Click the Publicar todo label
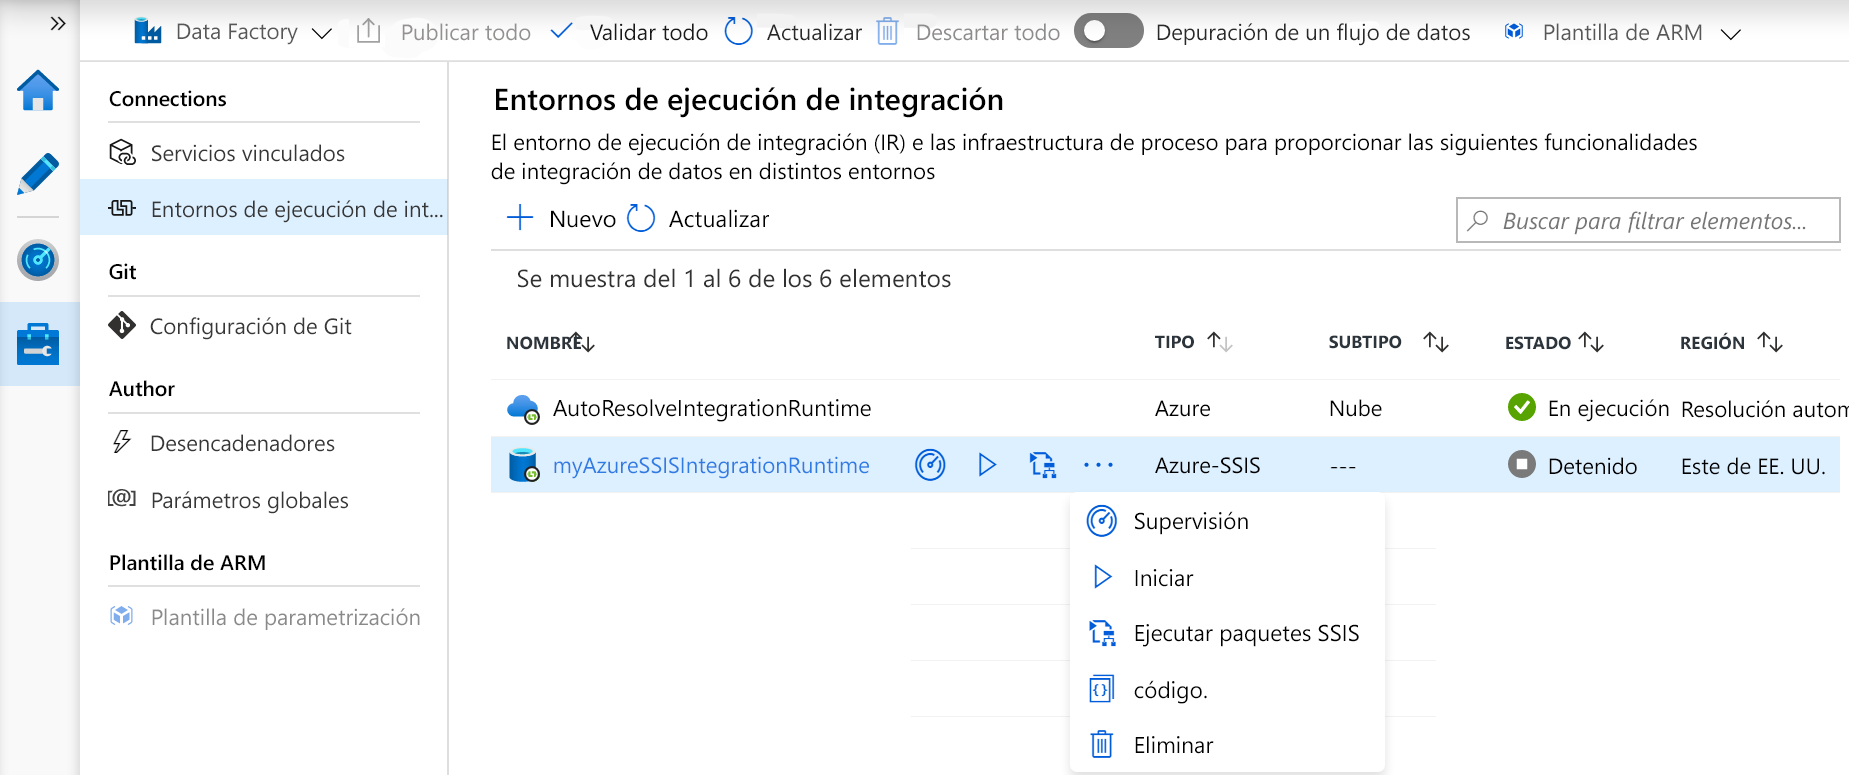 466,32
